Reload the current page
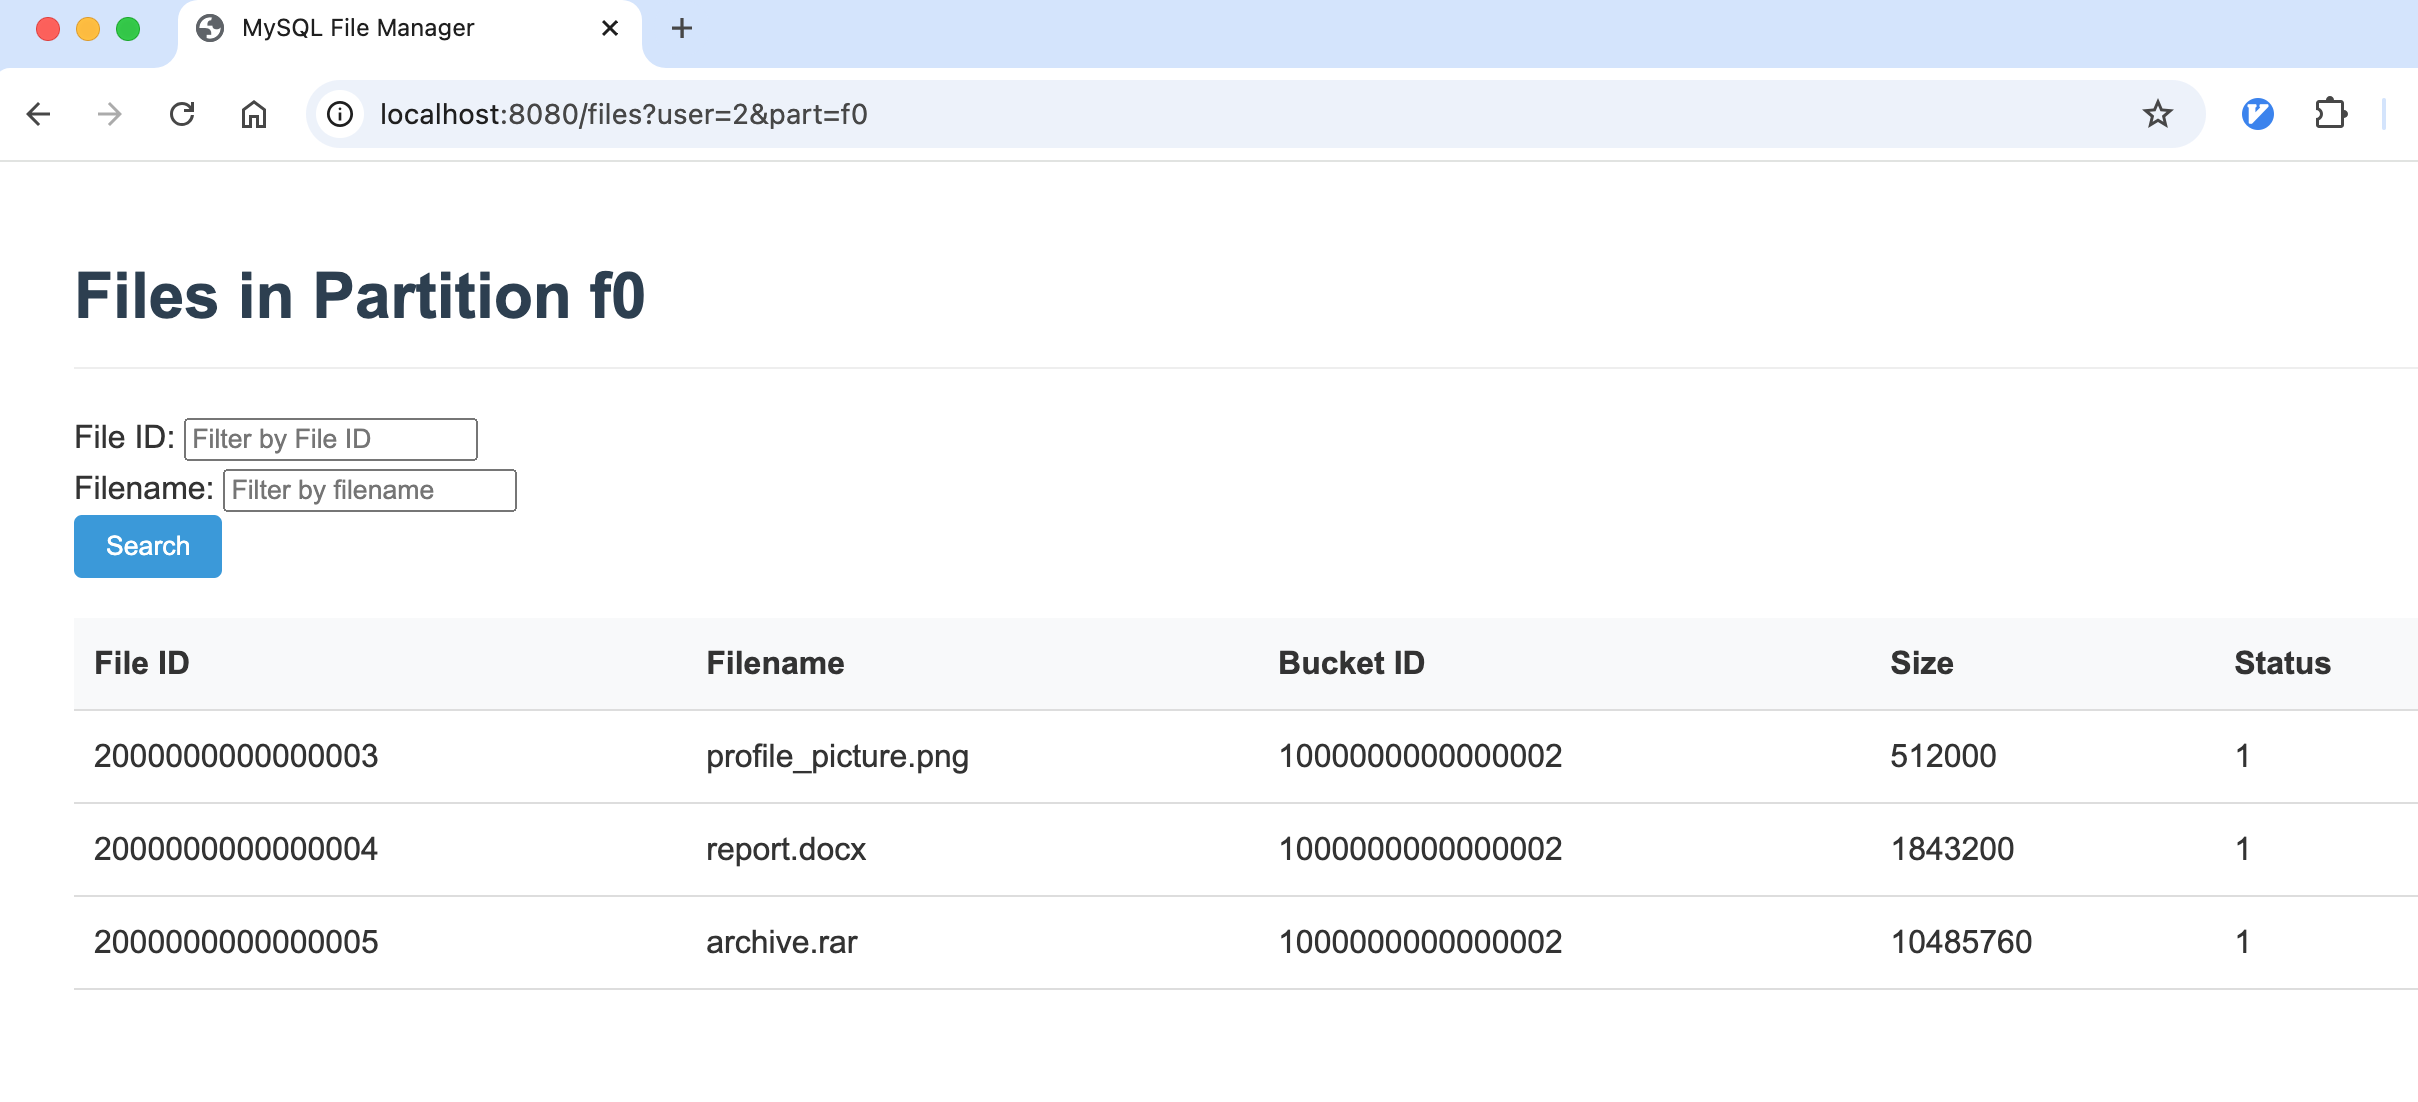 (182, 114)
